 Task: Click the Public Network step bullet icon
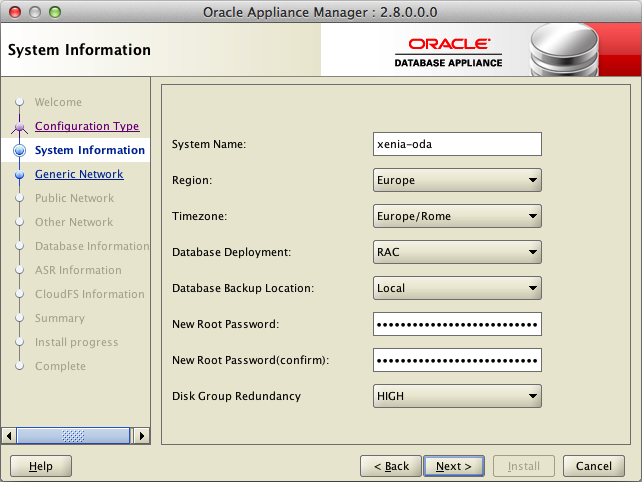(x=19, y=198)
